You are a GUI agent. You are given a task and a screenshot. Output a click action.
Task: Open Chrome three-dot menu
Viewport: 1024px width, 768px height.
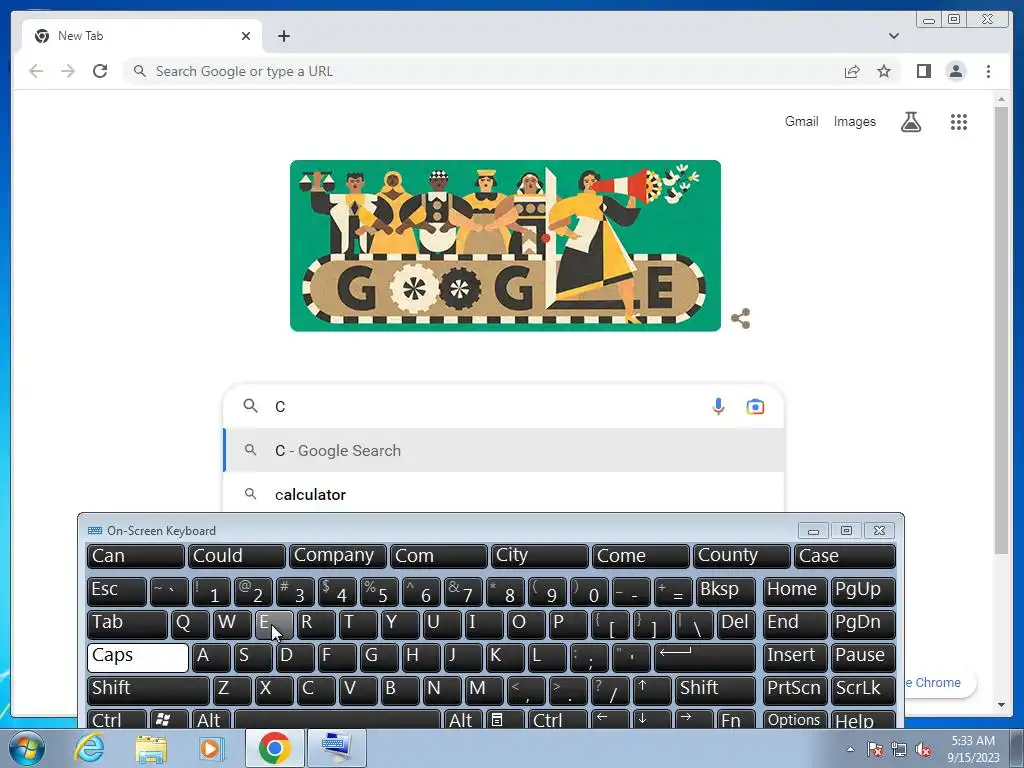(x=988, y=71)
